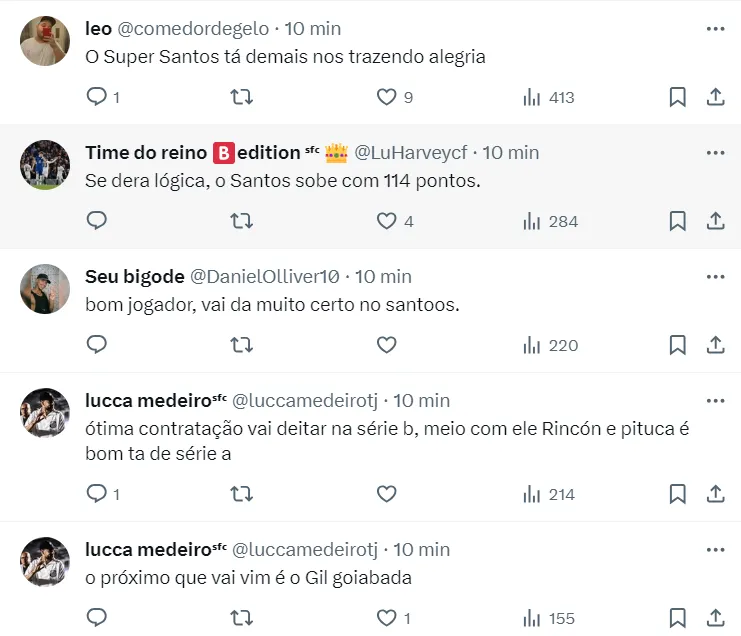This screenshot has height=636, width=741.
Task: Like the tweet about 114 pontos
Action: tap(386, 221)
